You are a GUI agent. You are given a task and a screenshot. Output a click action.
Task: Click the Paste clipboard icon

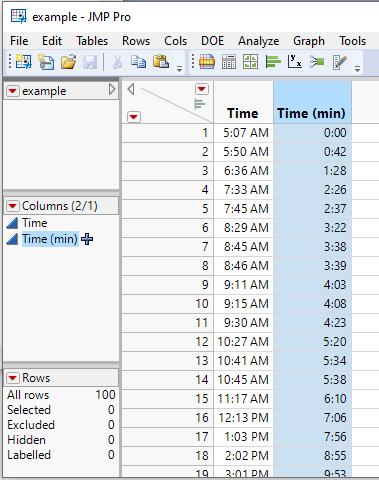click(x=161, y=62)
